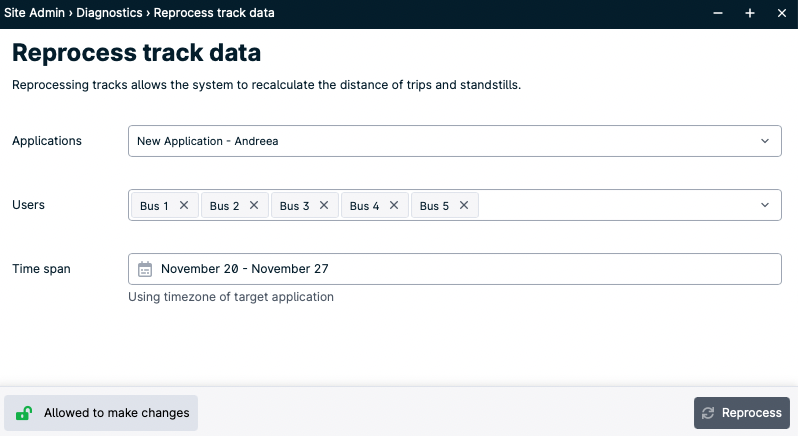The height and width of the screenshot is (436, 798).
Task: Click the Reprocess track data breadcrumb
Action: [214, 13]
